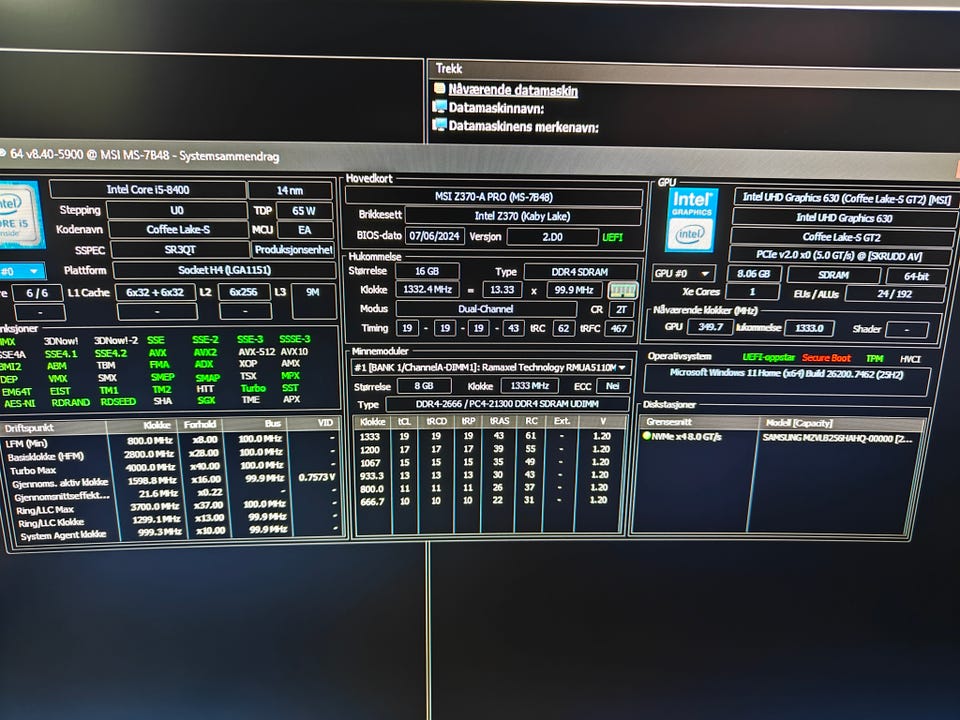Click the Grensesnitt column header in disk list

tap(699, 422)
